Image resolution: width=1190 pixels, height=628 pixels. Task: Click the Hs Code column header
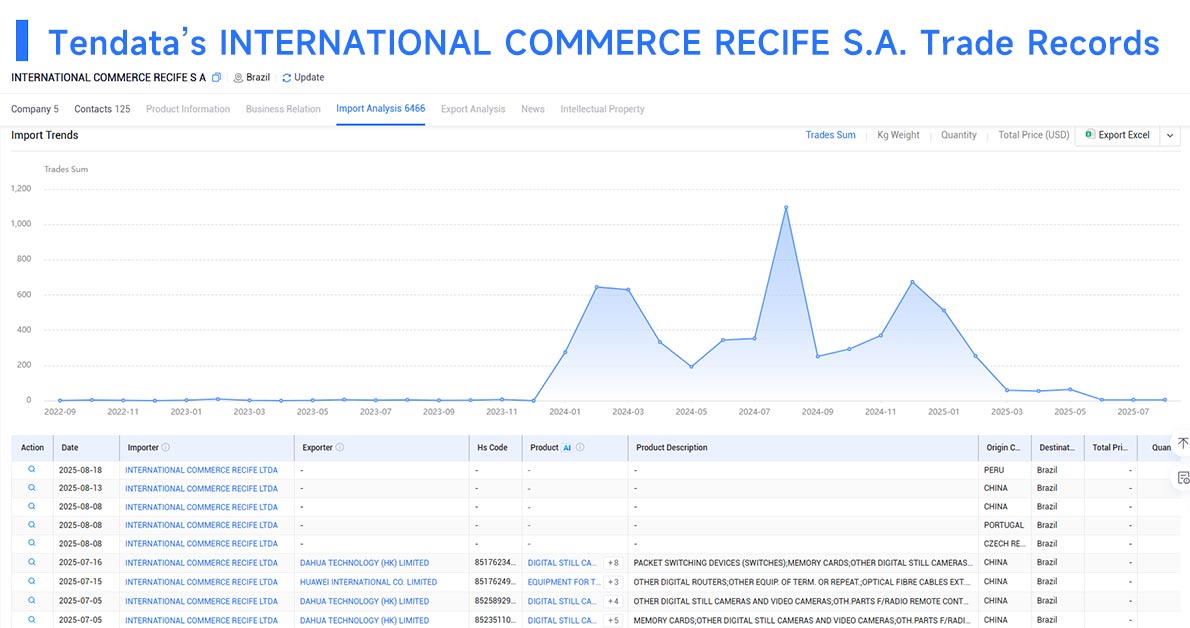pos(493,447)
